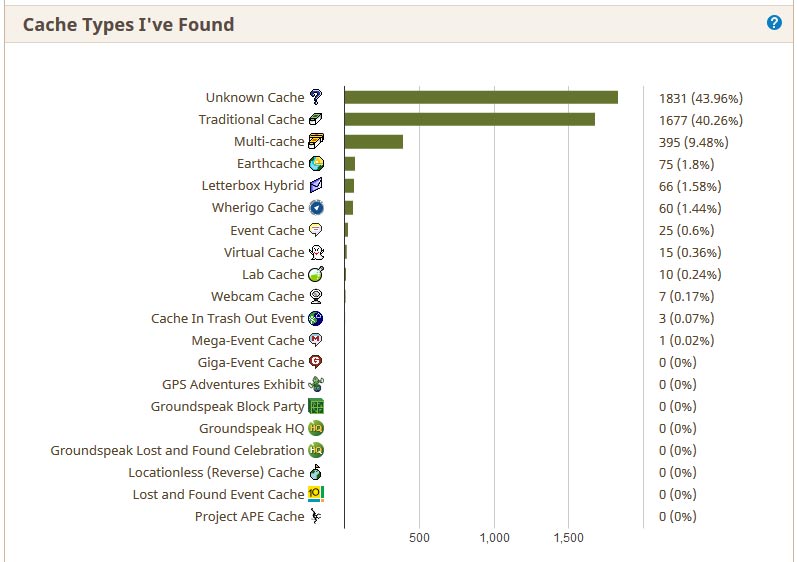This screenshot has height=562, width=797.
Task: Click the Project APE Cache monkey icon
Action: tap(316, 516)
